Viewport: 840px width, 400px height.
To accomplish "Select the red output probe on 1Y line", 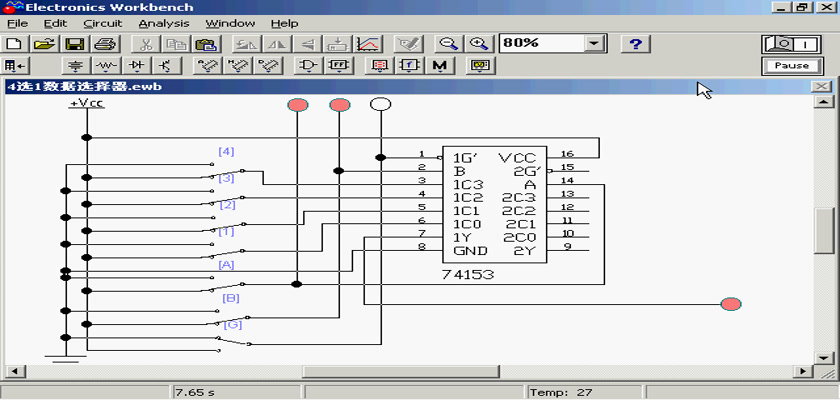I will [731, 304].
